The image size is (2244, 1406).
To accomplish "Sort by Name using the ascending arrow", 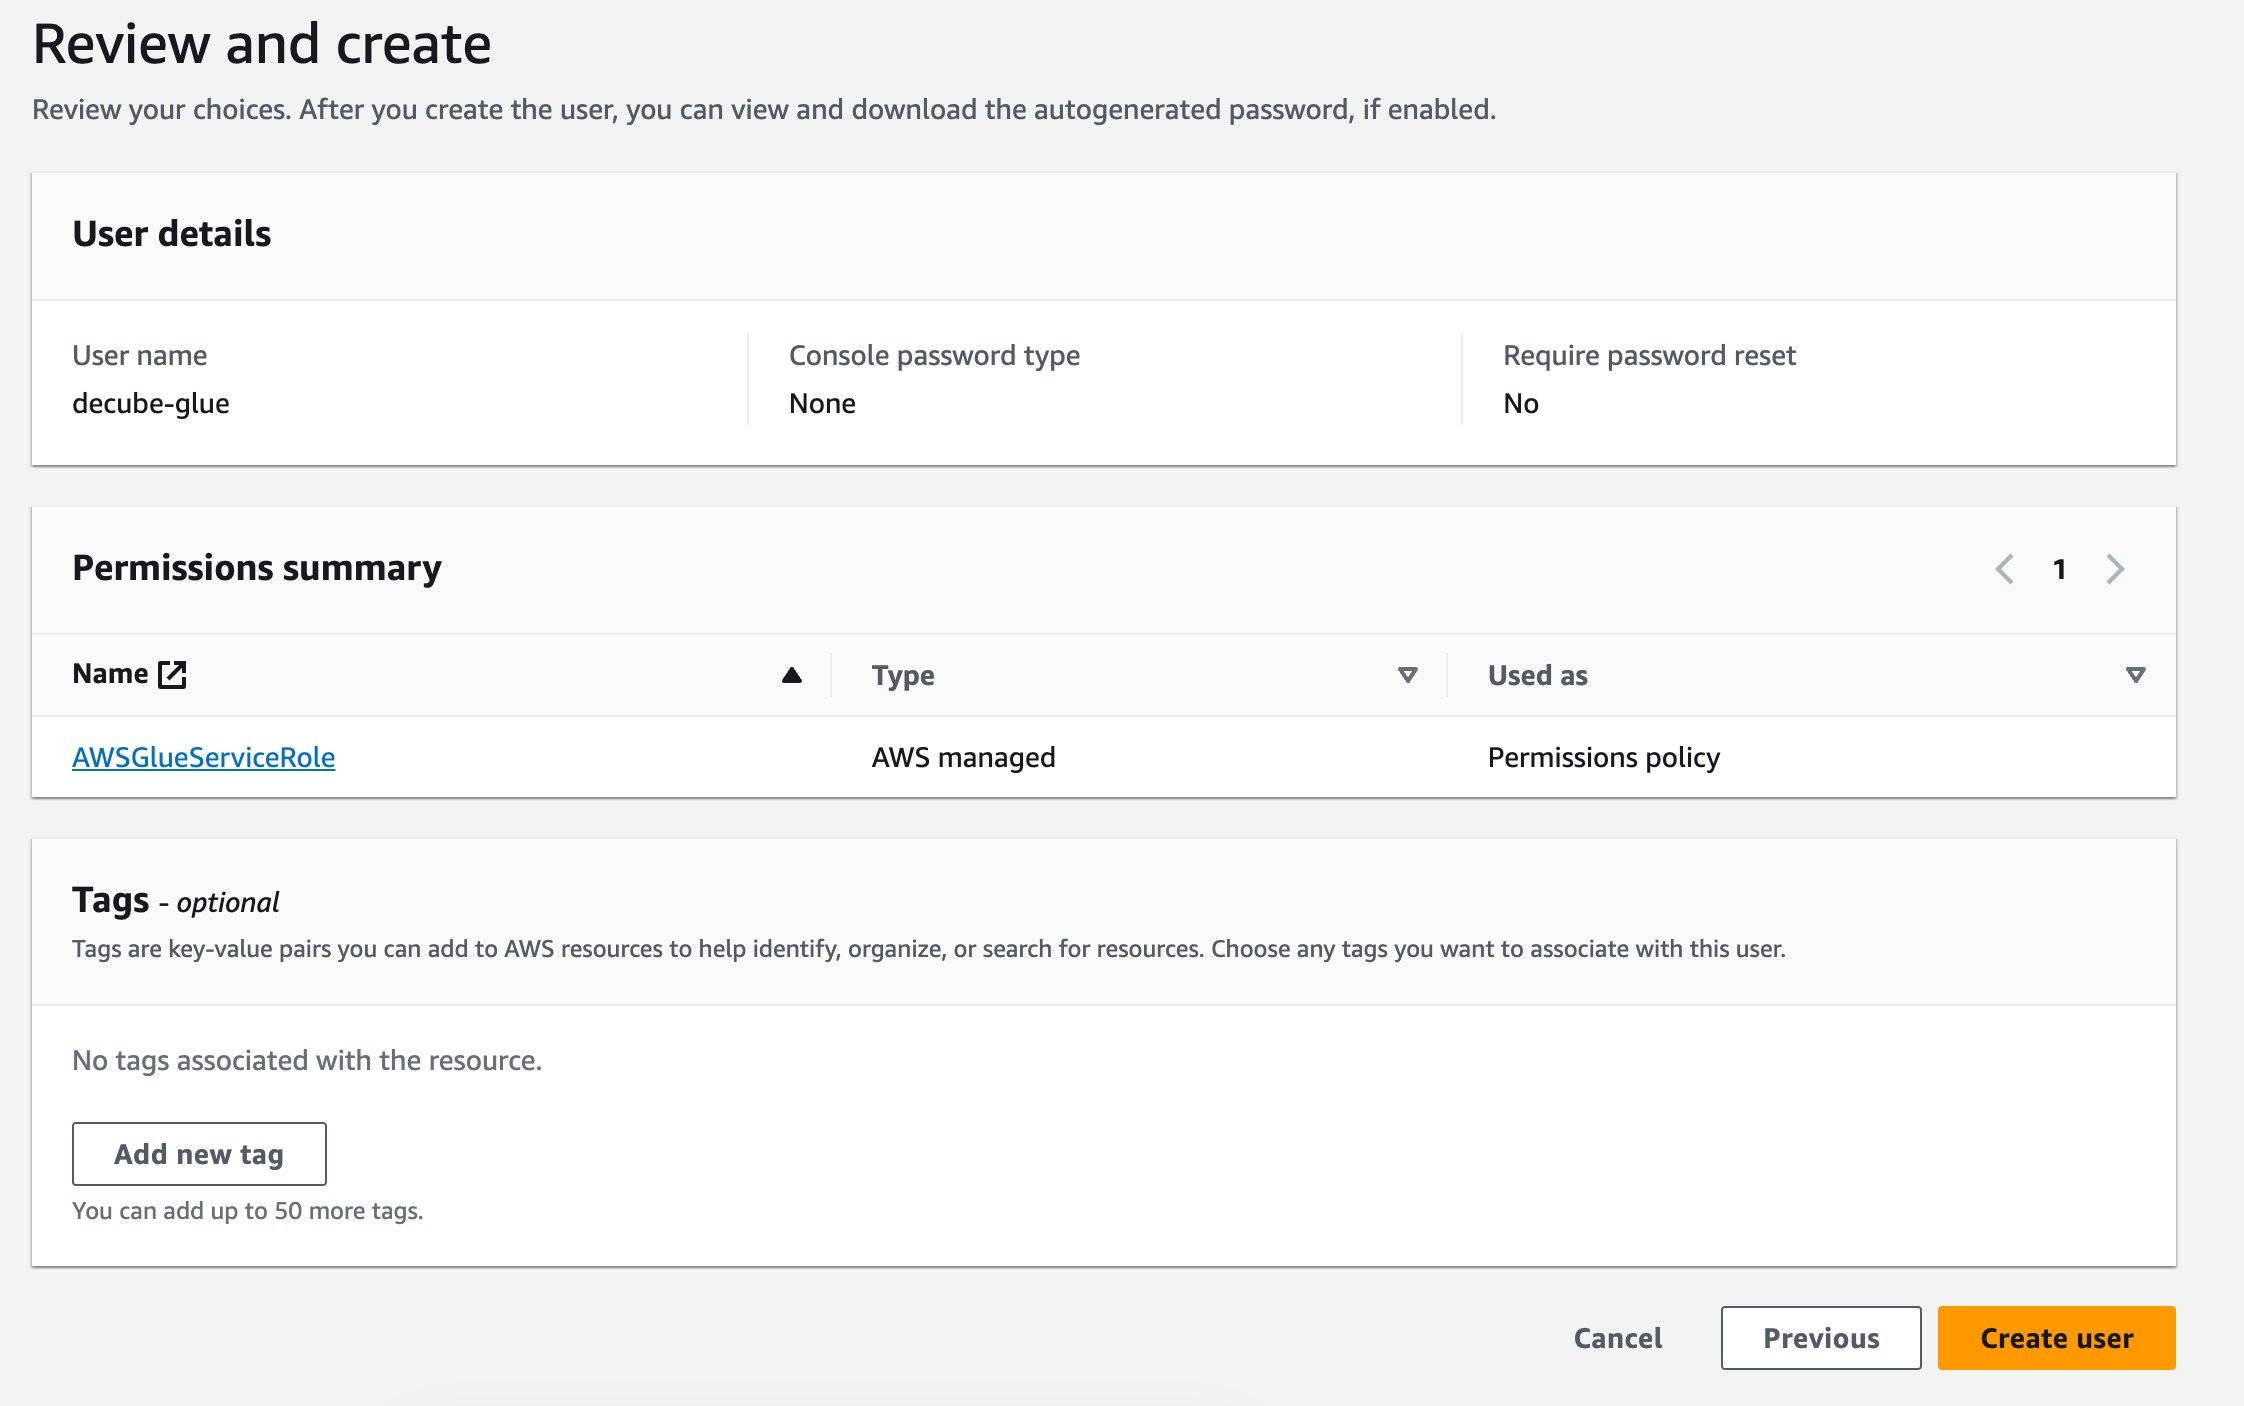I will coord(791,675).
